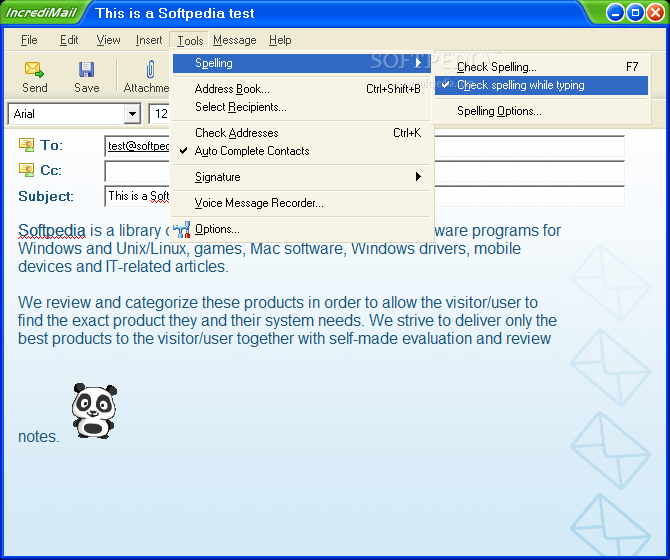Click inside the Subject field
Image resolution: width=670 pixels, height=560 pixels.
364,196
